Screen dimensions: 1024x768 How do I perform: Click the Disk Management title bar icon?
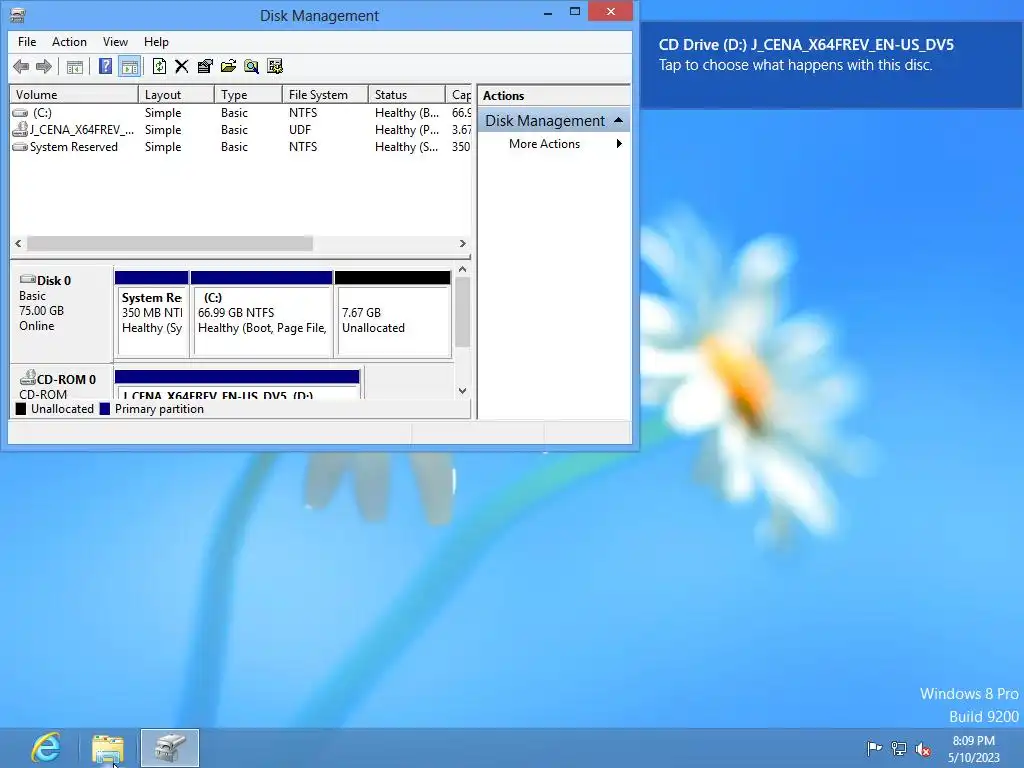coord(18,14)
